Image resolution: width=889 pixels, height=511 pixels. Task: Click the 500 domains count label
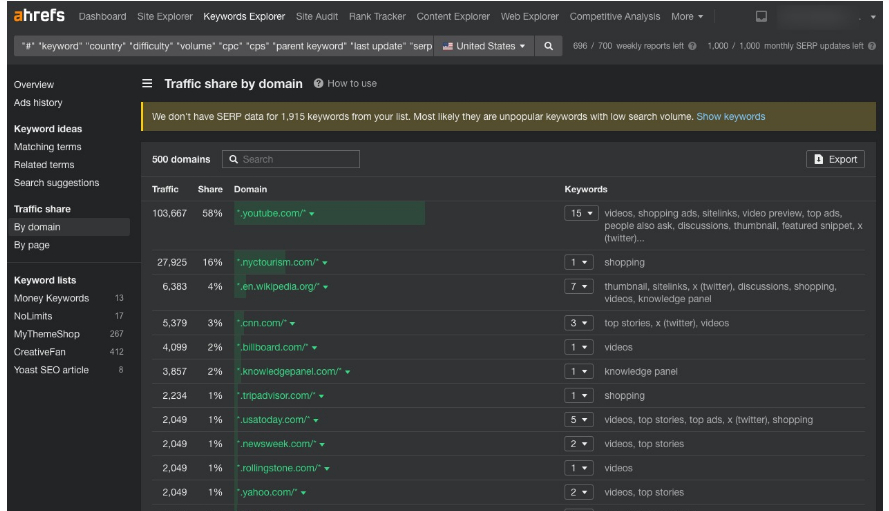(x=181, y=159)
